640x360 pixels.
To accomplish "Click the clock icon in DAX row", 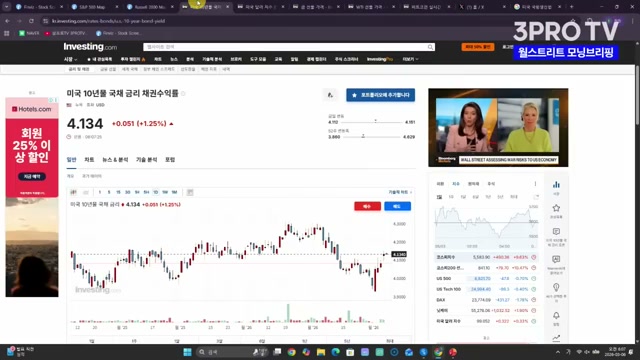I will pos(533,300).
